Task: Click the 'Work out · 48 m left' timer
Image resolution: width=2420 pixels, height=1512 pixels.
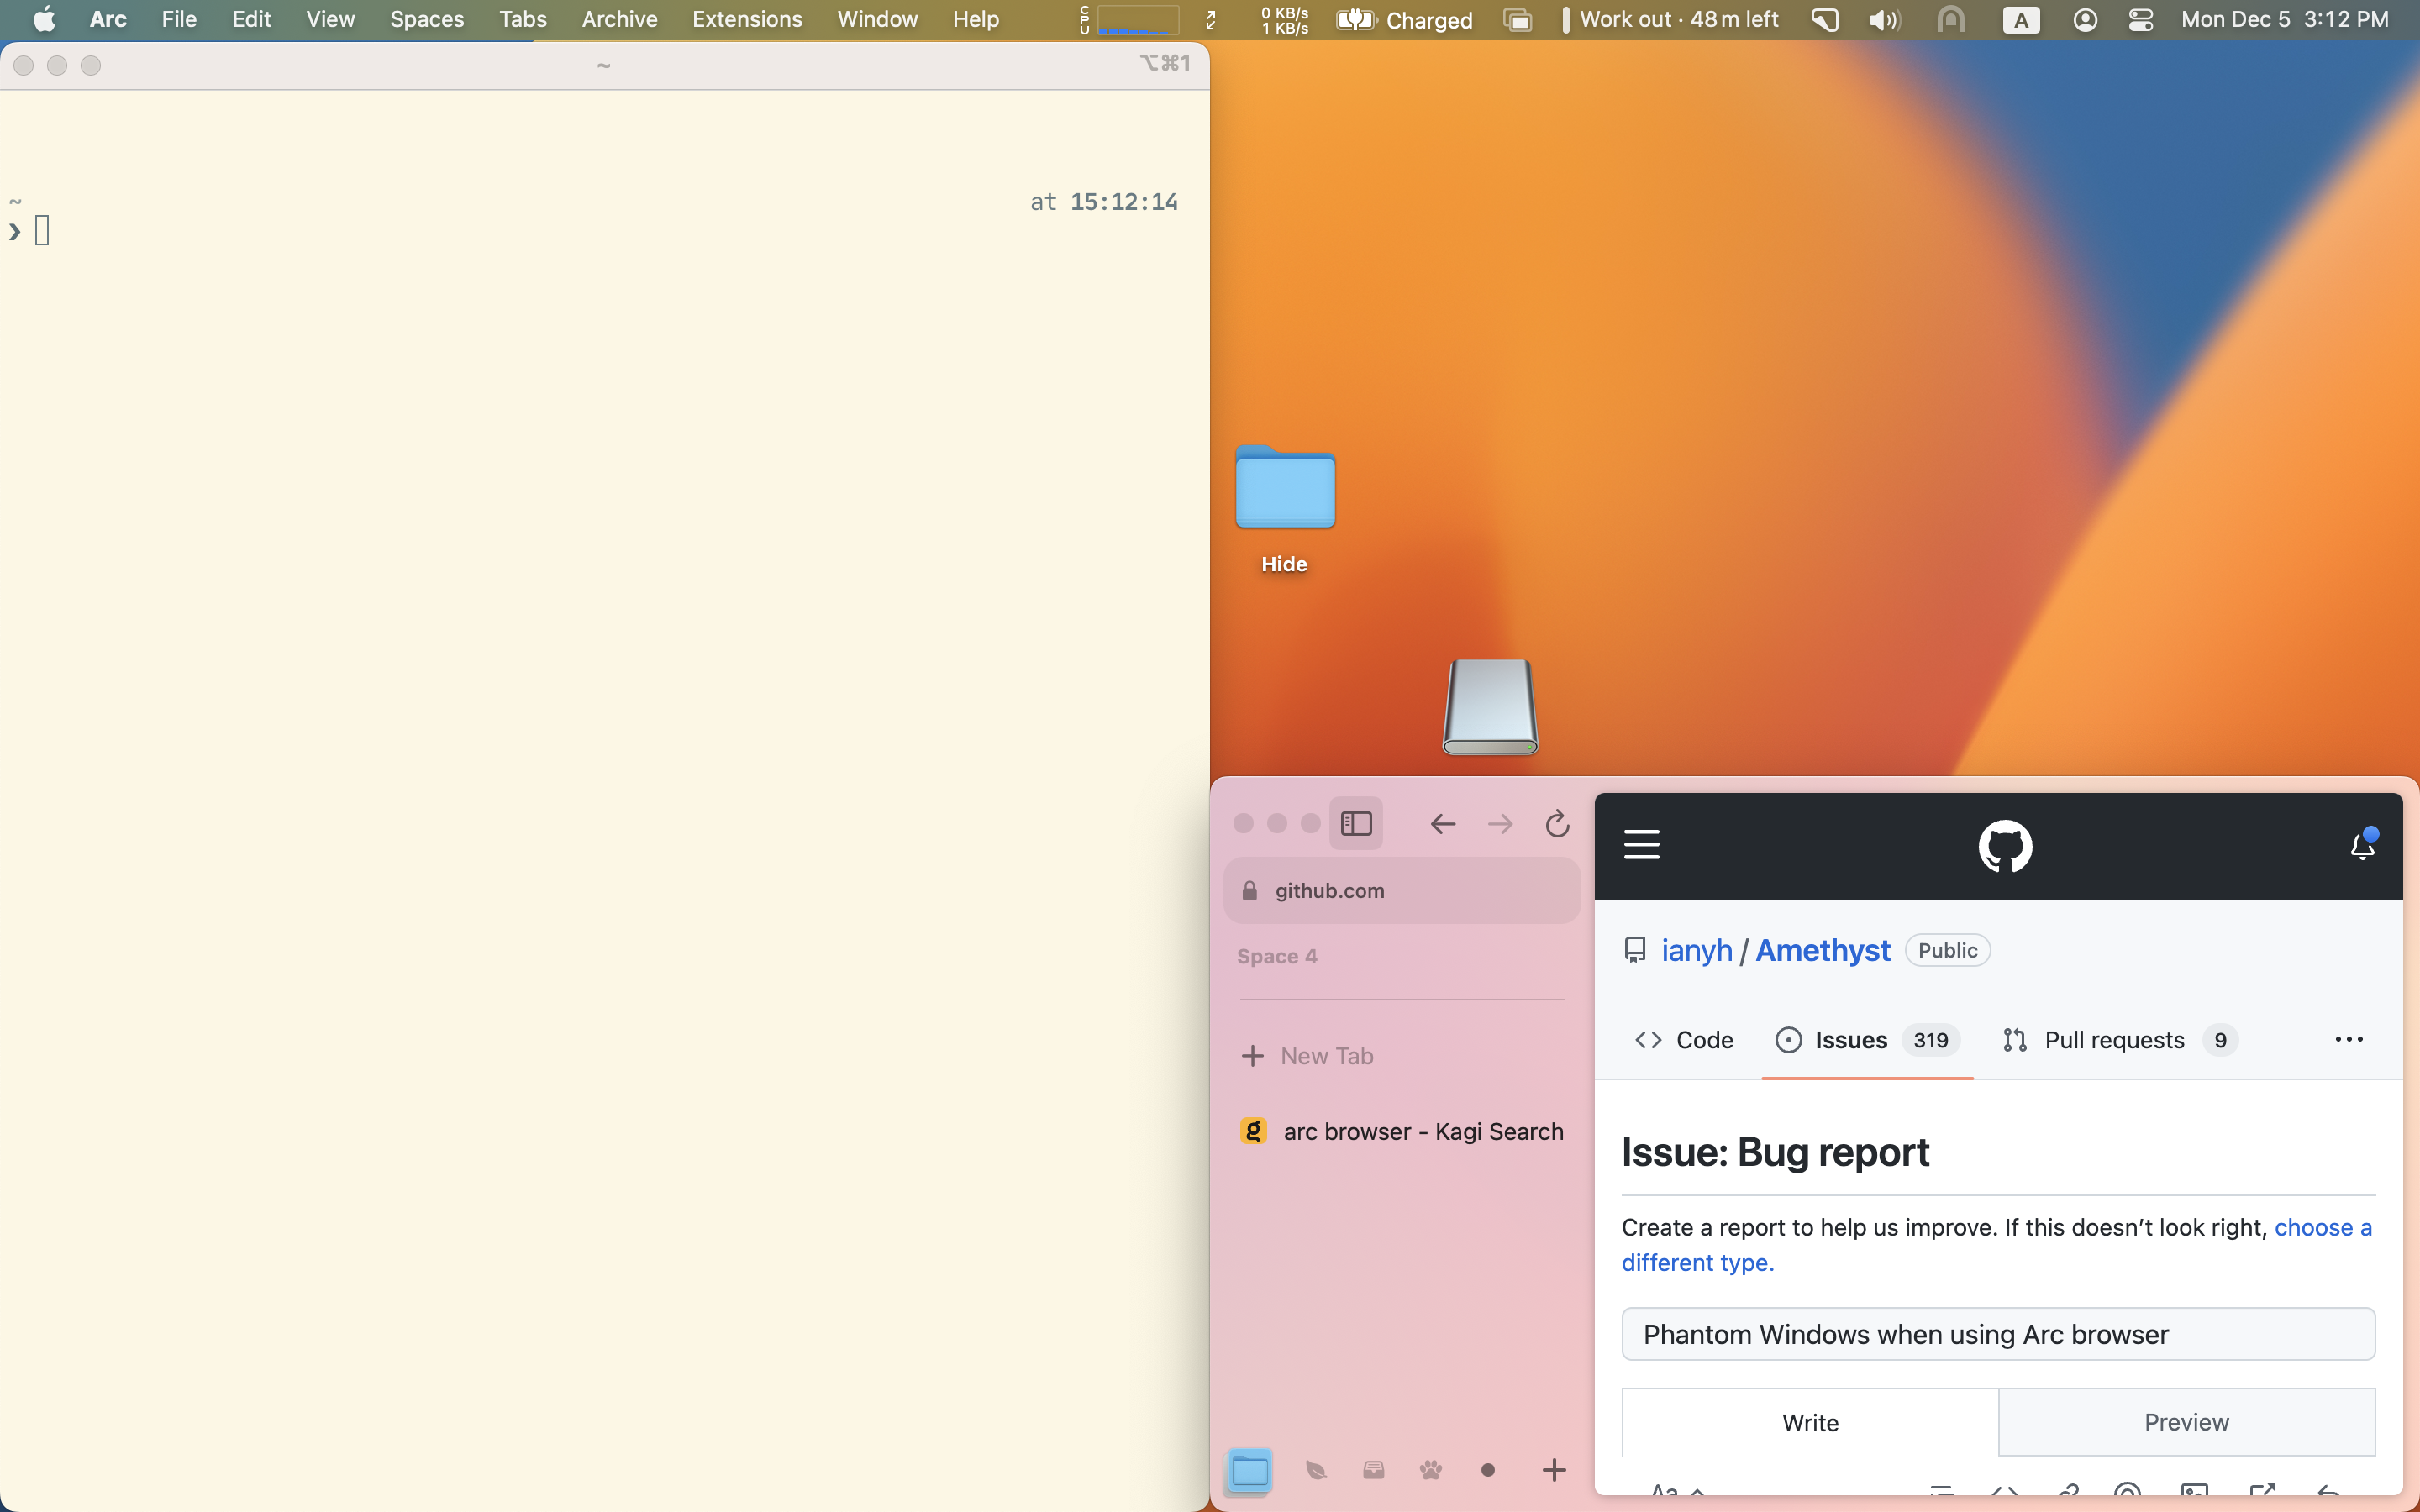Action: (x=1672, y=19)
